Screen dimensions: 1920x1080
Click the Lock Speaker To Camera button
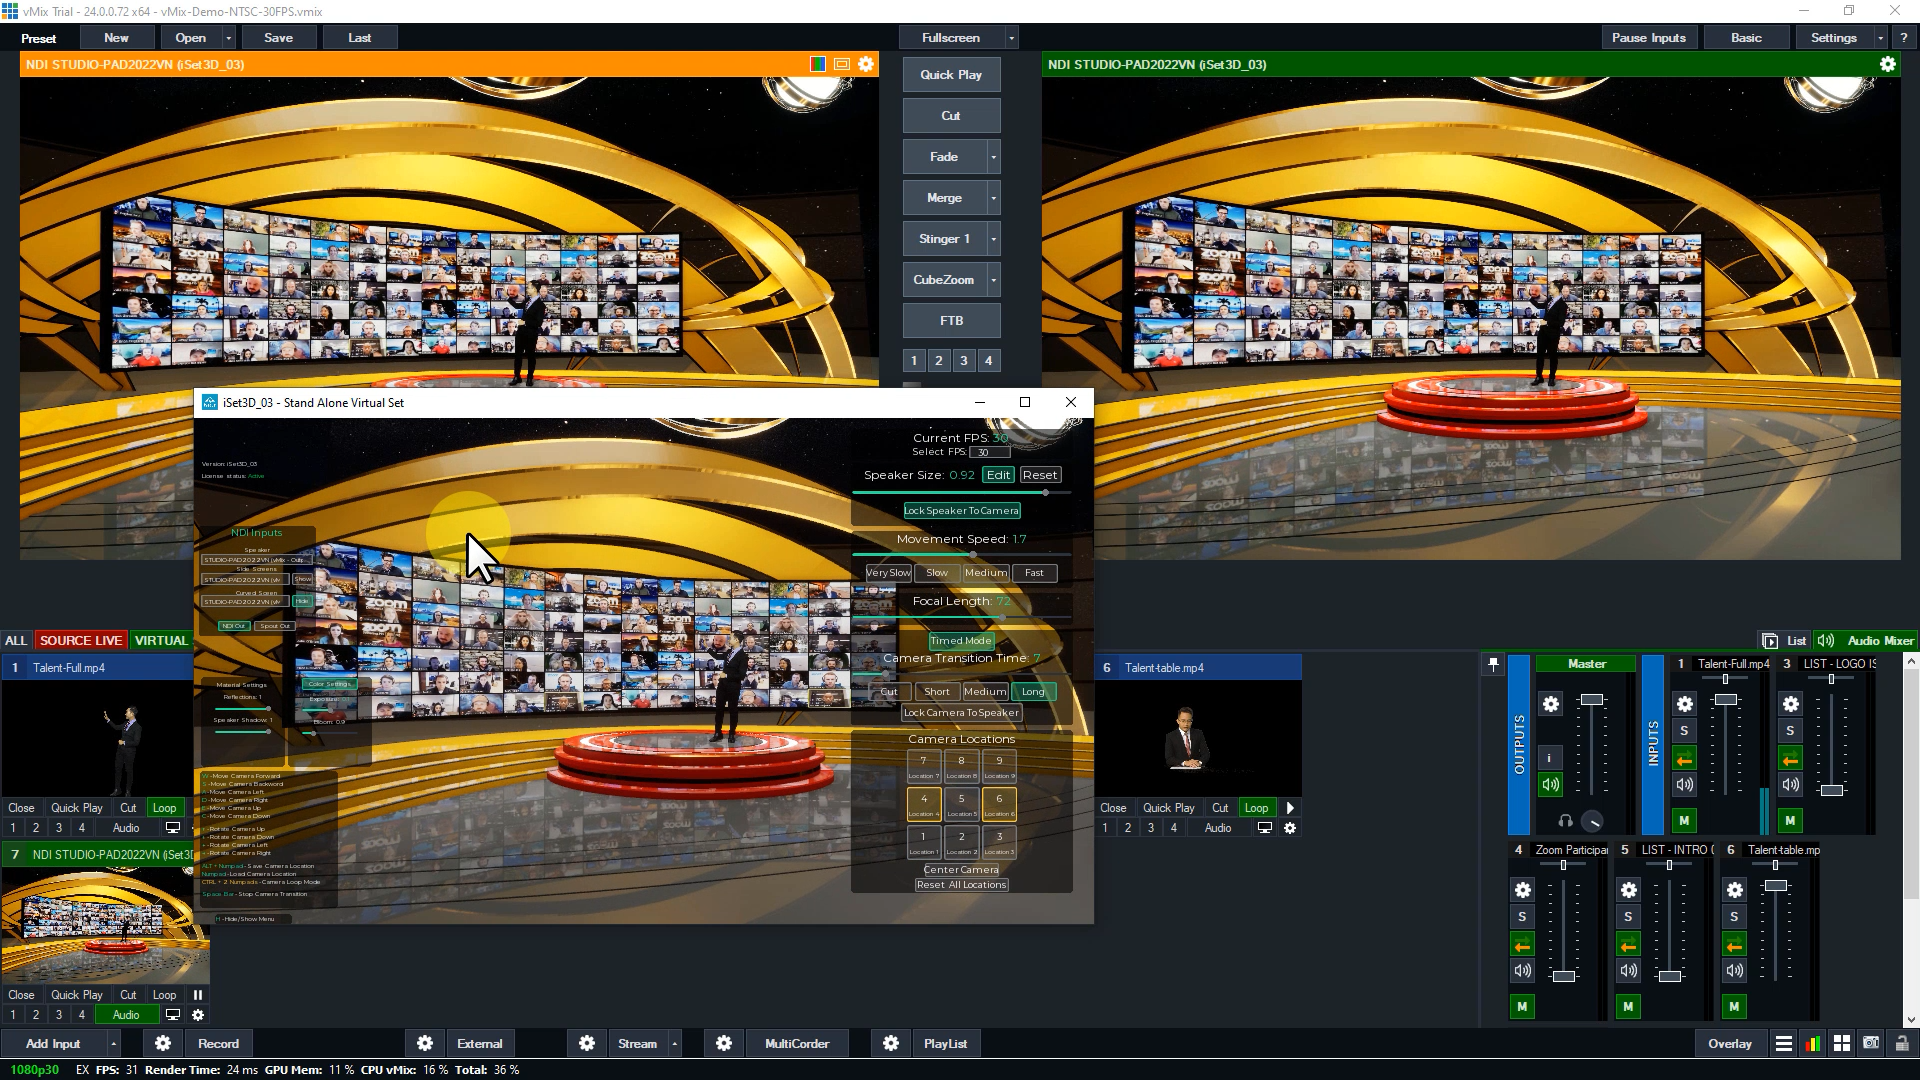(x=961, y=510)
